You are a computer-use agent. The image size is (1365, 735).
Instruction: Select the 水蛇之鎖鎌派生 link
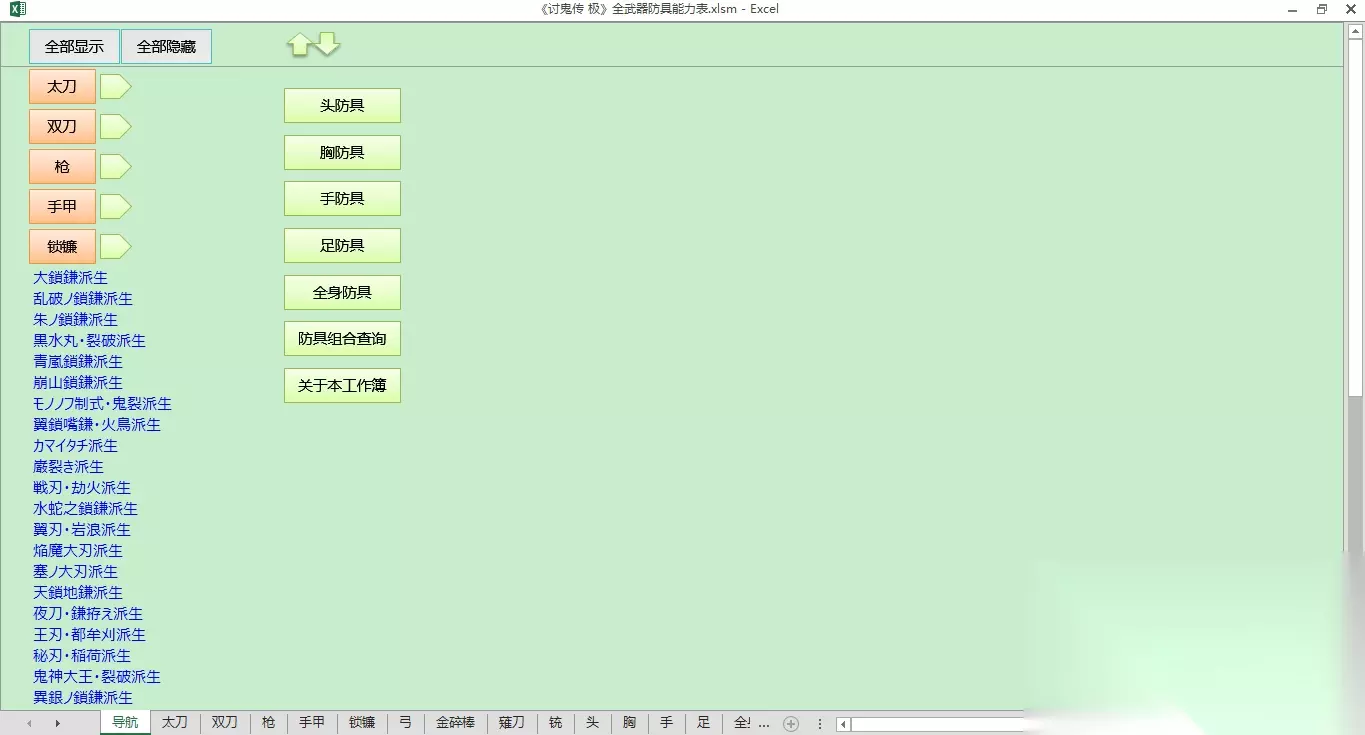(85, 509)
